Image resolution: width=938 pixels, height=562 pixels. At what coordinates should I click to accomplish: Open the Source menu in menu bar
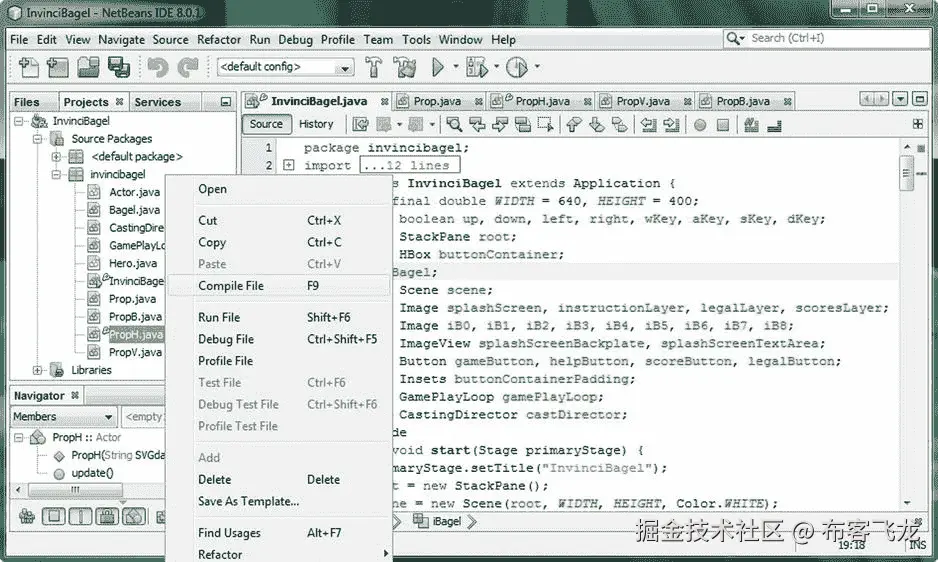click(170, 40)
